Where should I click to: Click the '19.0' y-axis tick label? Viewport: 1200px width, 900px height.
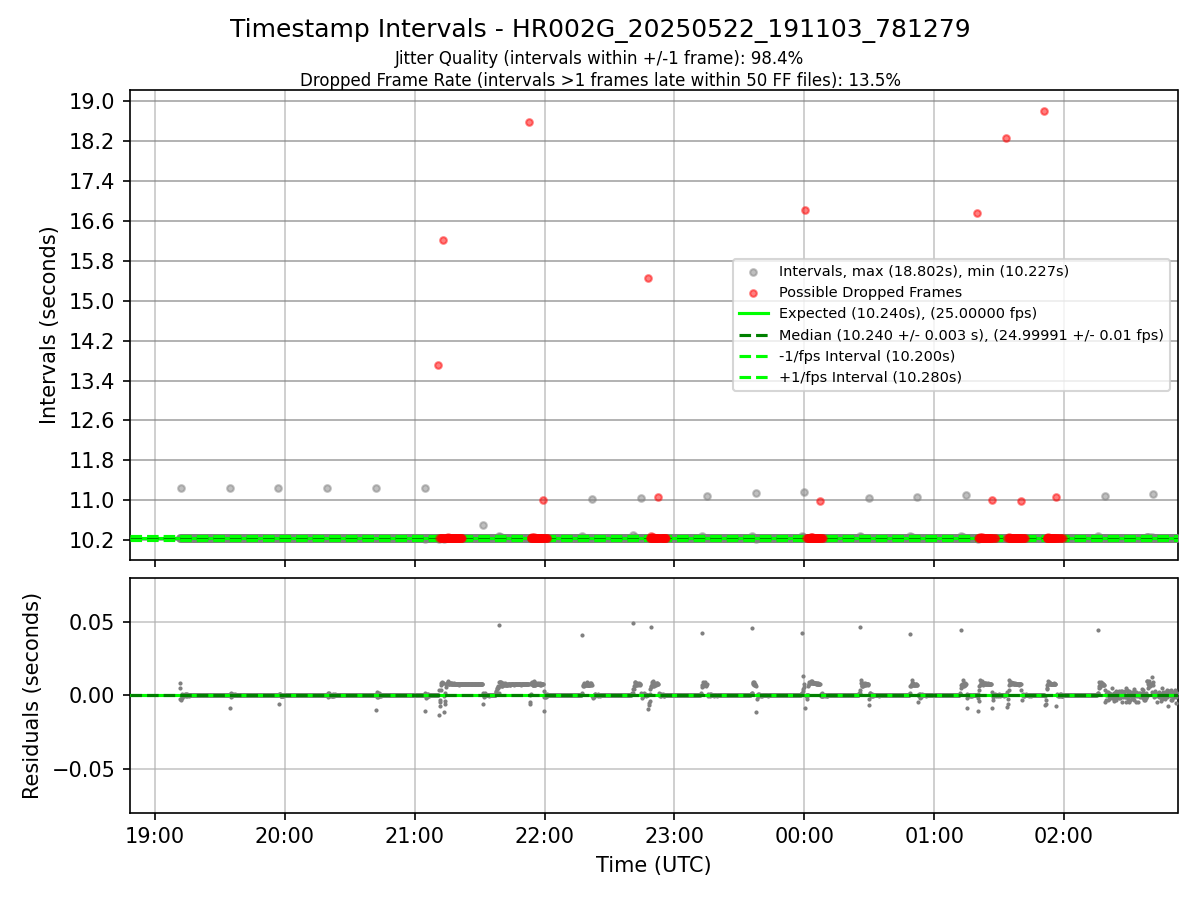(x=94, y=102)
